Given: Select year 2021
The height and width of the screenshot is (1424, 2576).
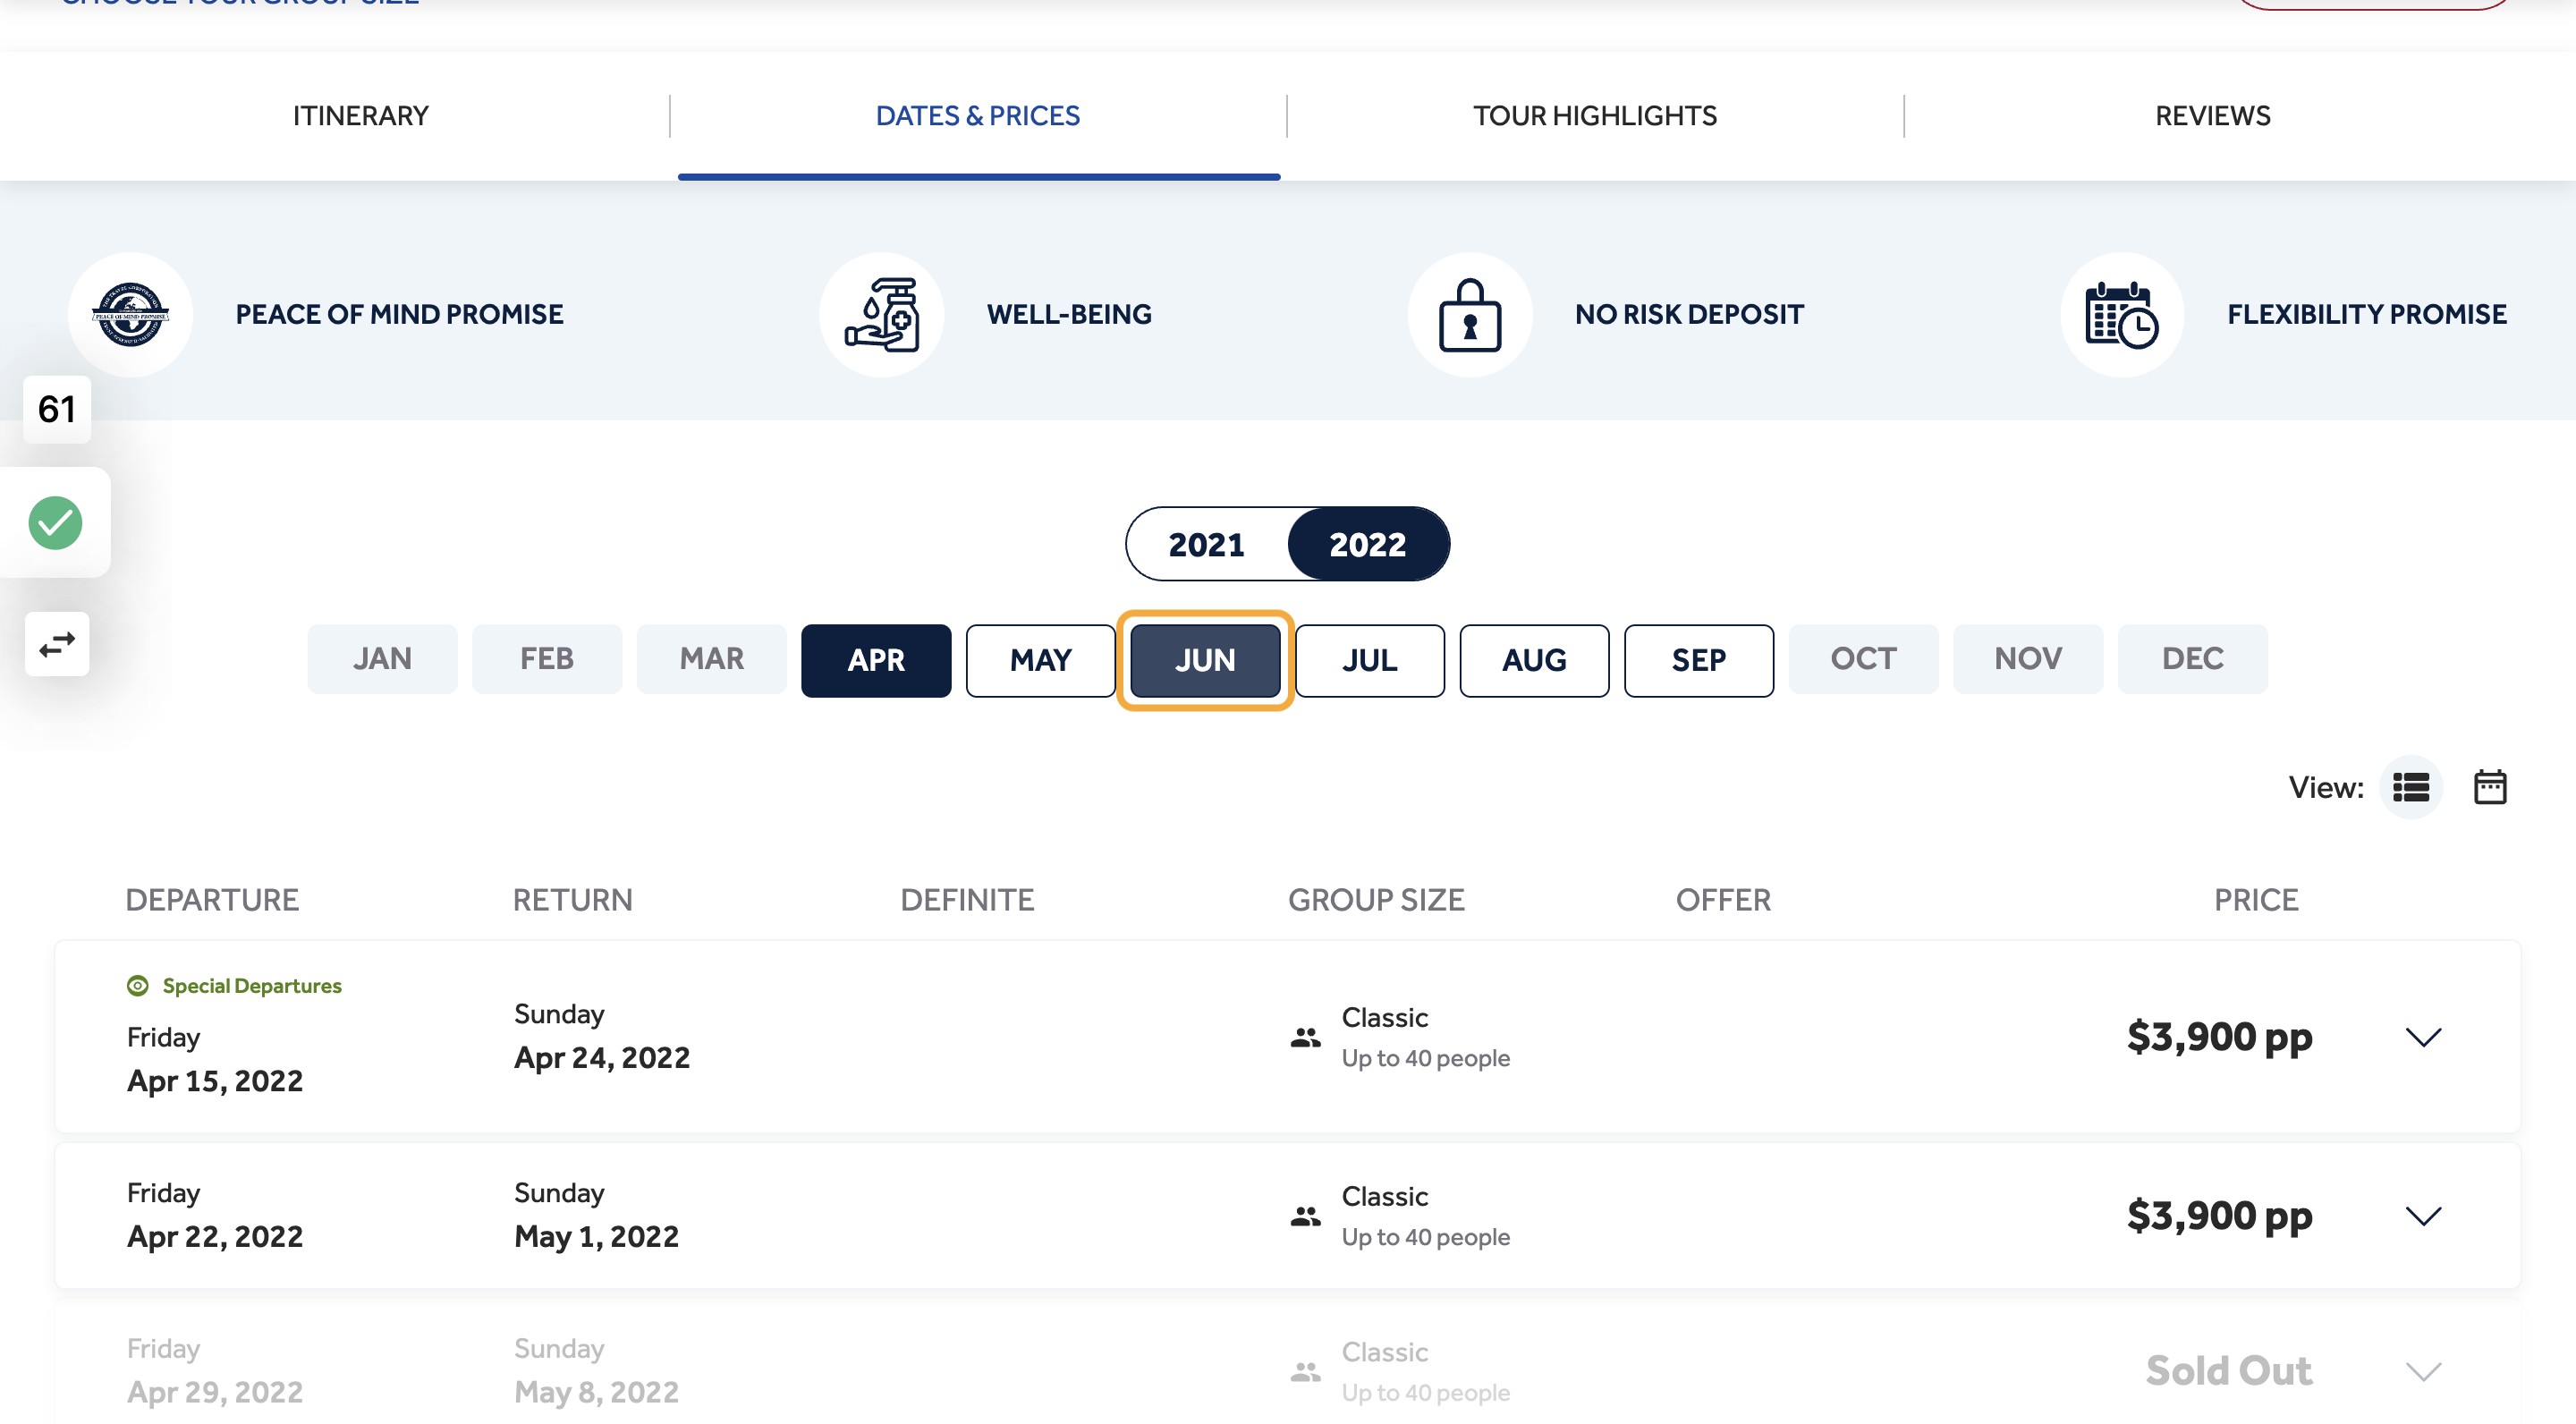Looking at the screenshot, I should (x=1206, y=544).
